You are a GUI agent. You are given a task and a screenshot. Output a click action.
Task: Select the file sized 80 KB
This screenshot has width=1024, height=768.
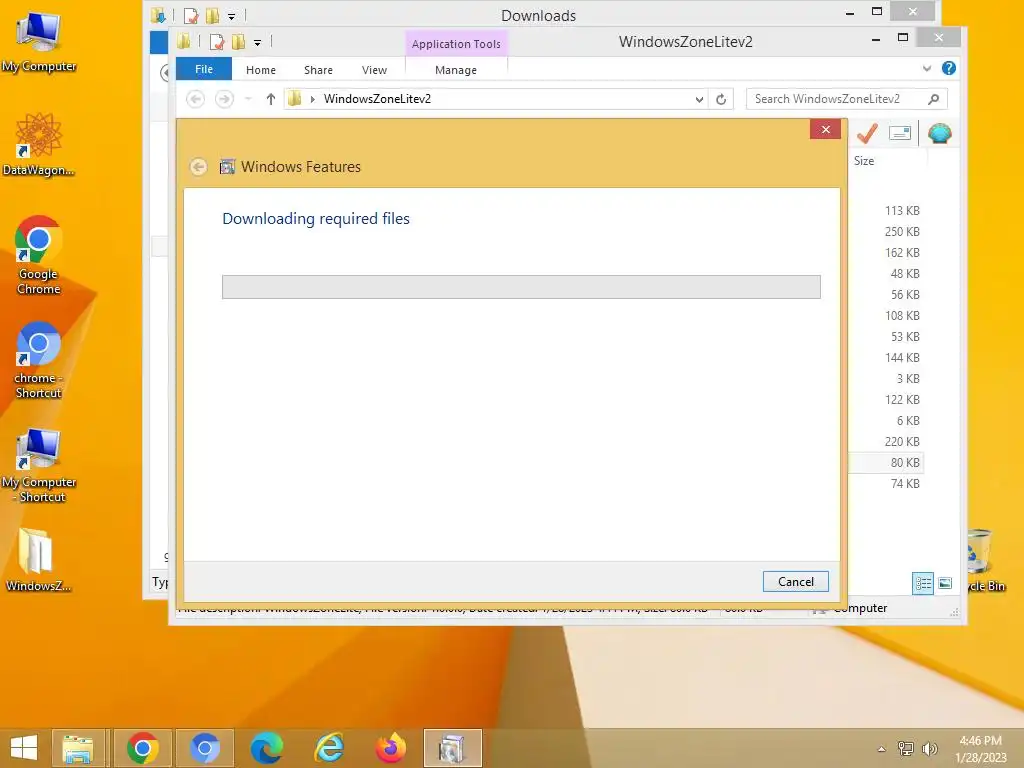click(x=904, y=463)
